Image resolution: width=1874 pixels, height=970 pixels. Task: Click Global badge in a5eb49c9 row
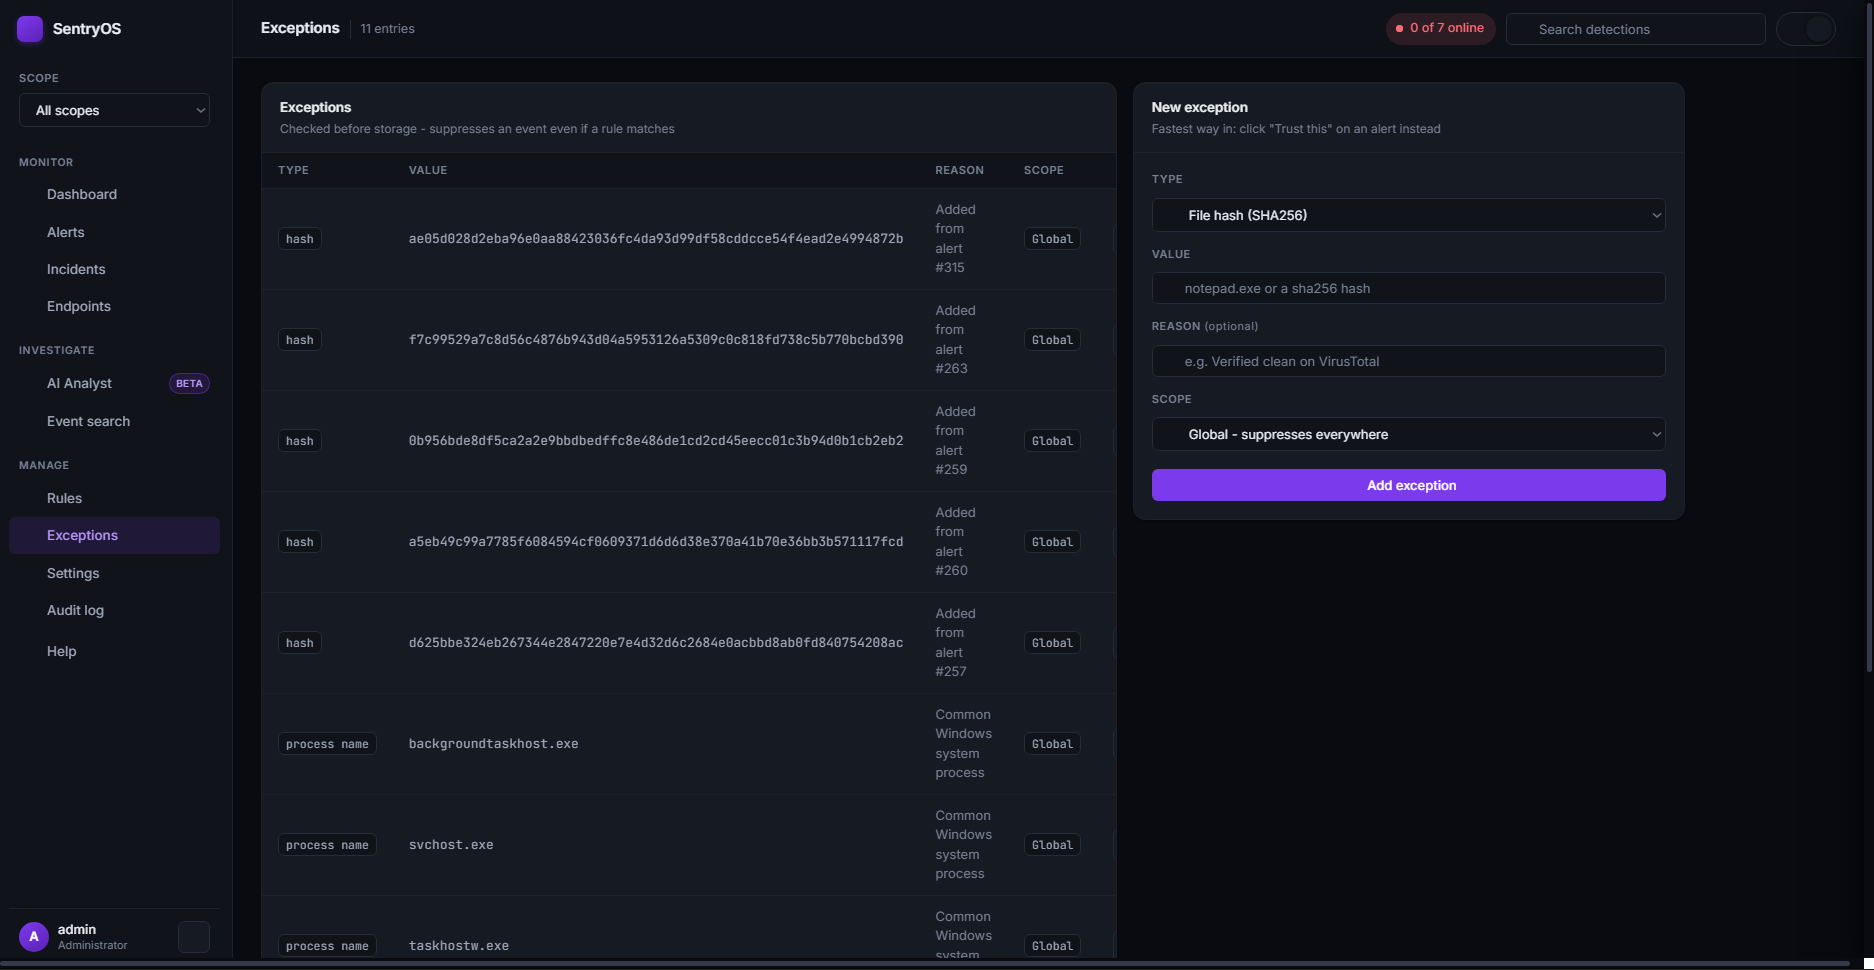click(x=1052, y=542)
